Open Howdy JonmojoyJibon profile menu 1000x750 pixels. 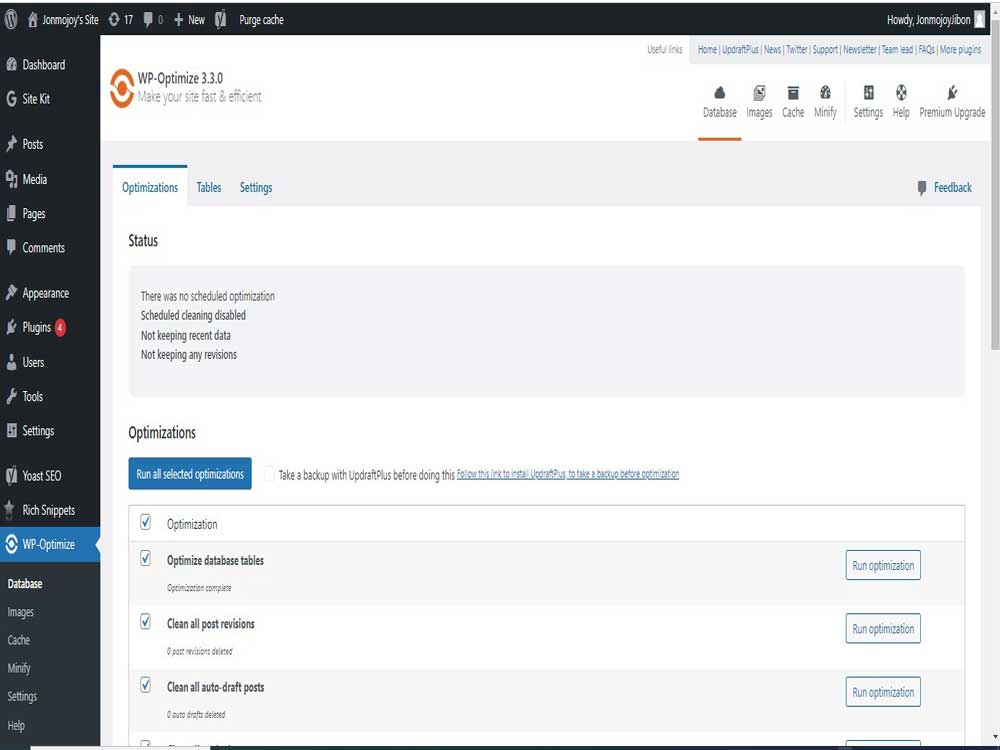click(935, 20)
